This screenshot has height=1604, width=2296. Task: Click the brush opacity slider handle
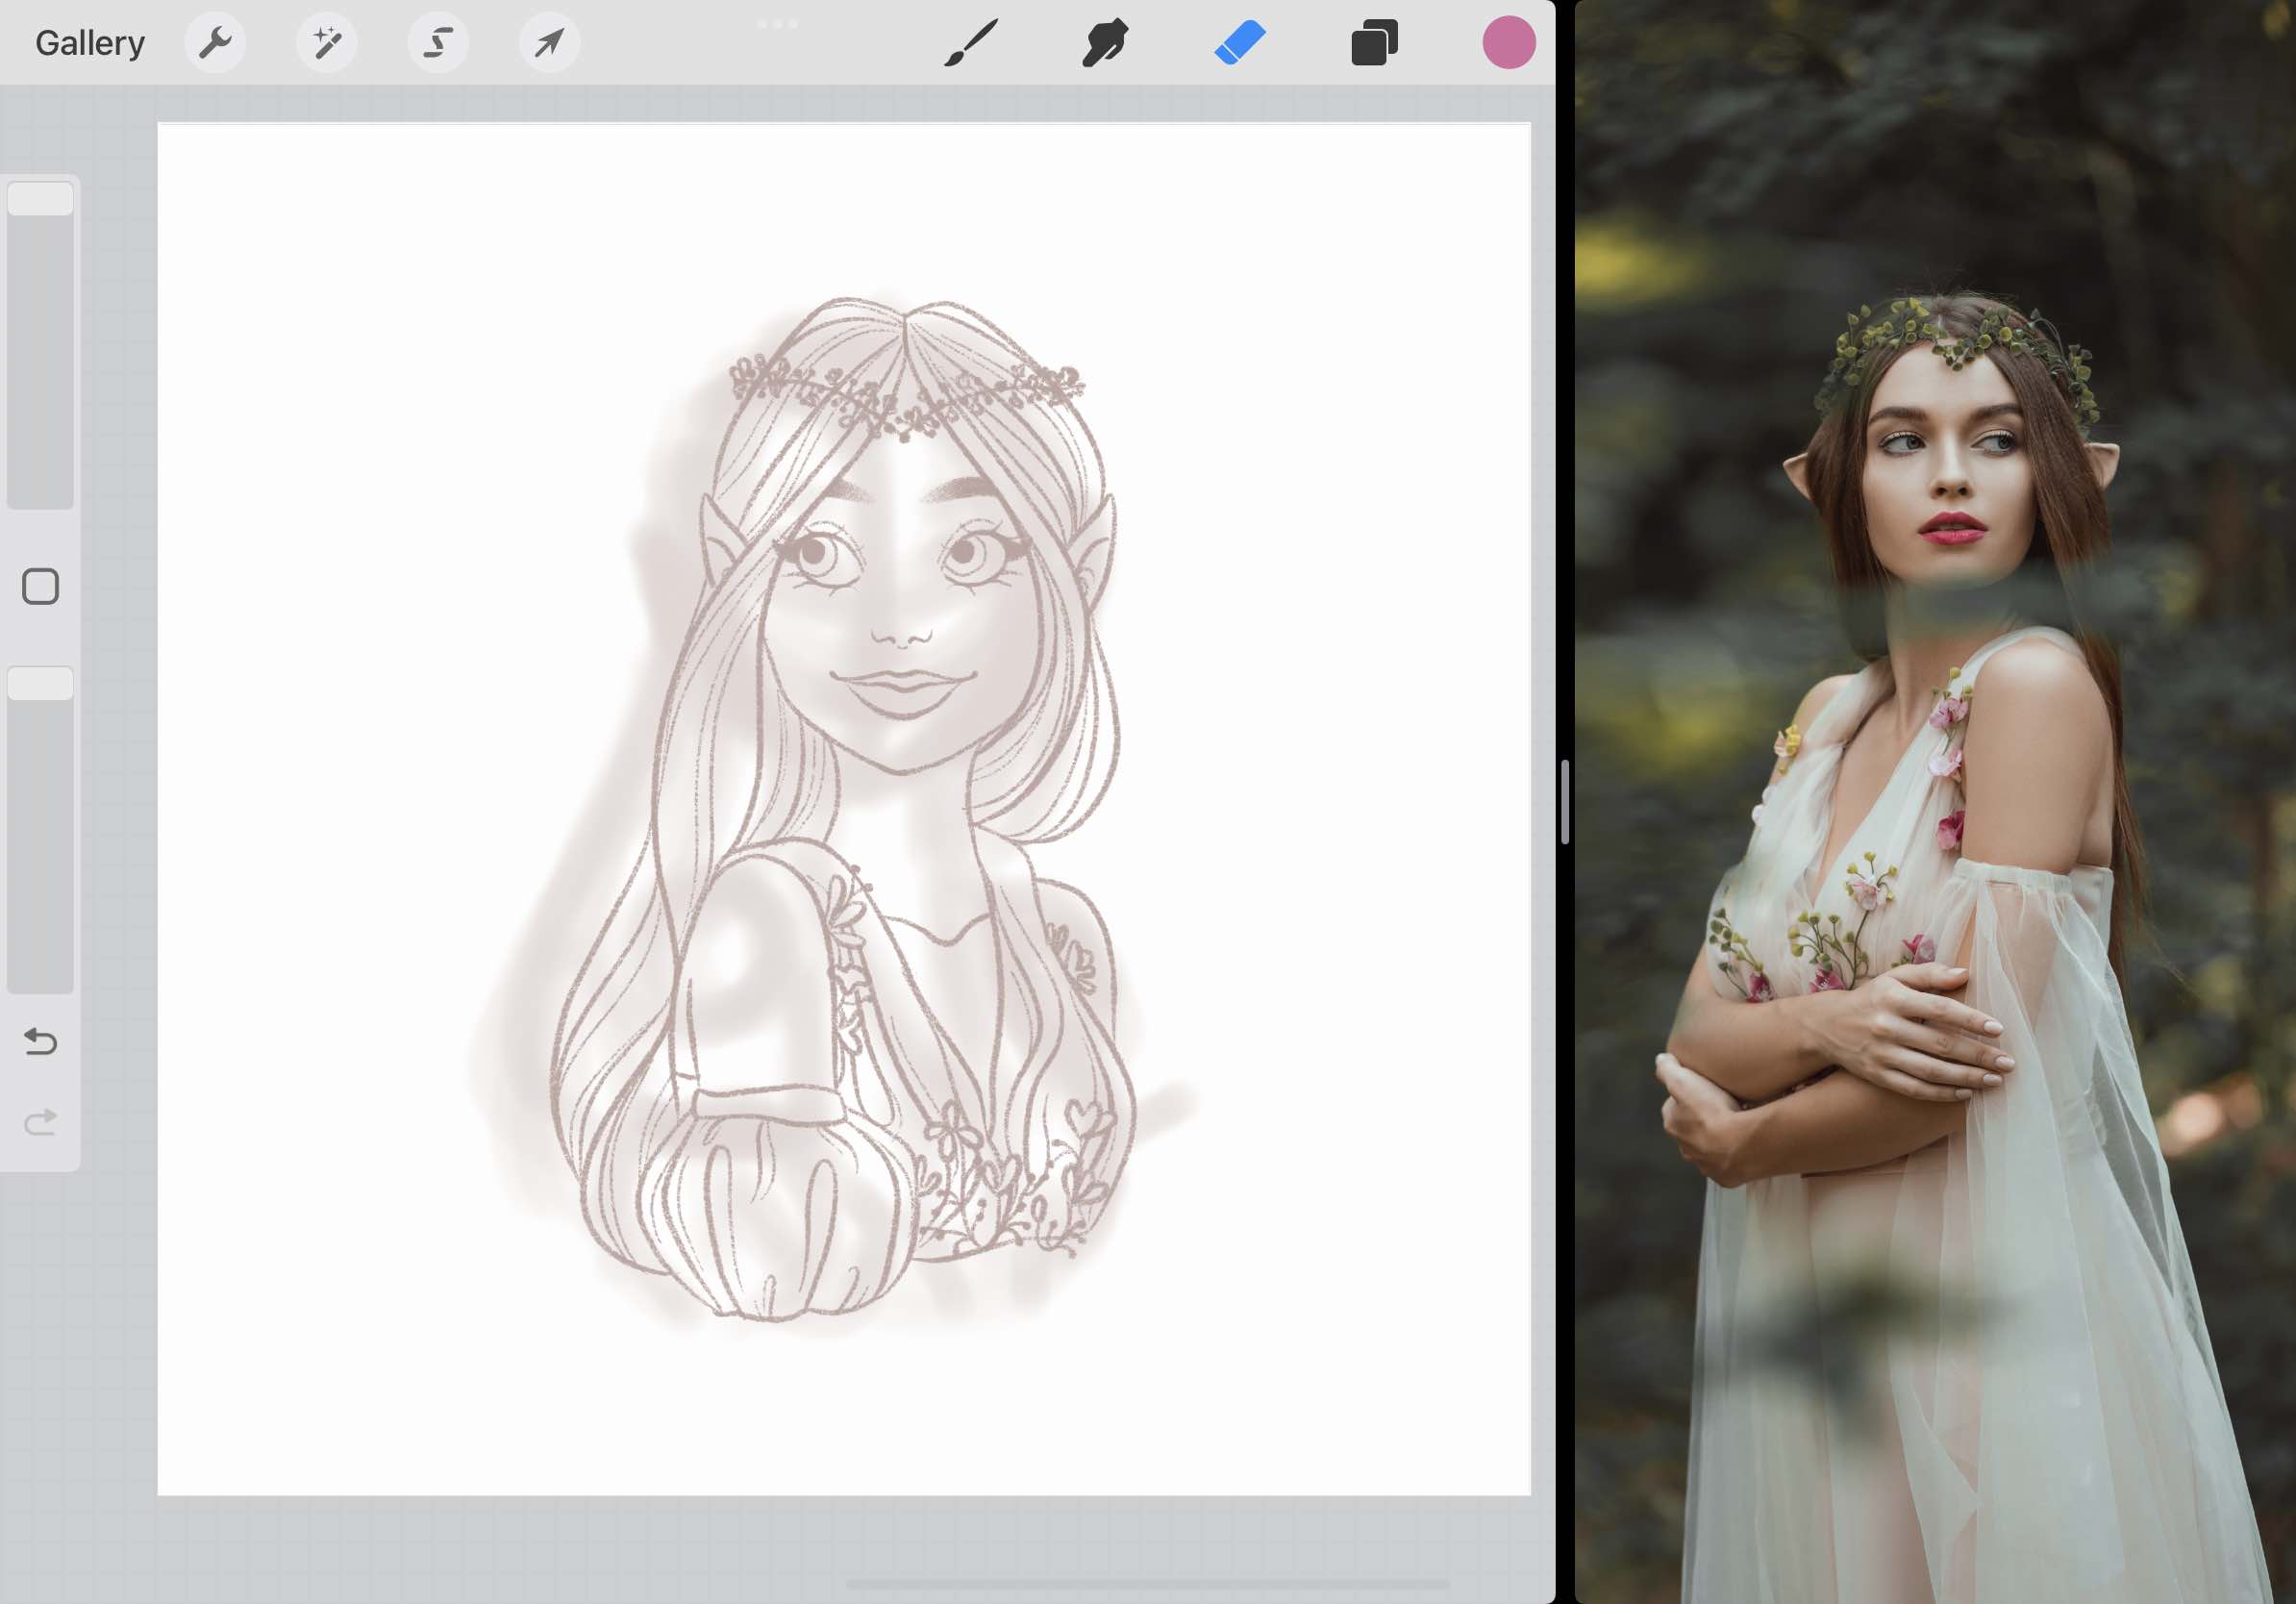pyautogui.click(x=40, y=684)
